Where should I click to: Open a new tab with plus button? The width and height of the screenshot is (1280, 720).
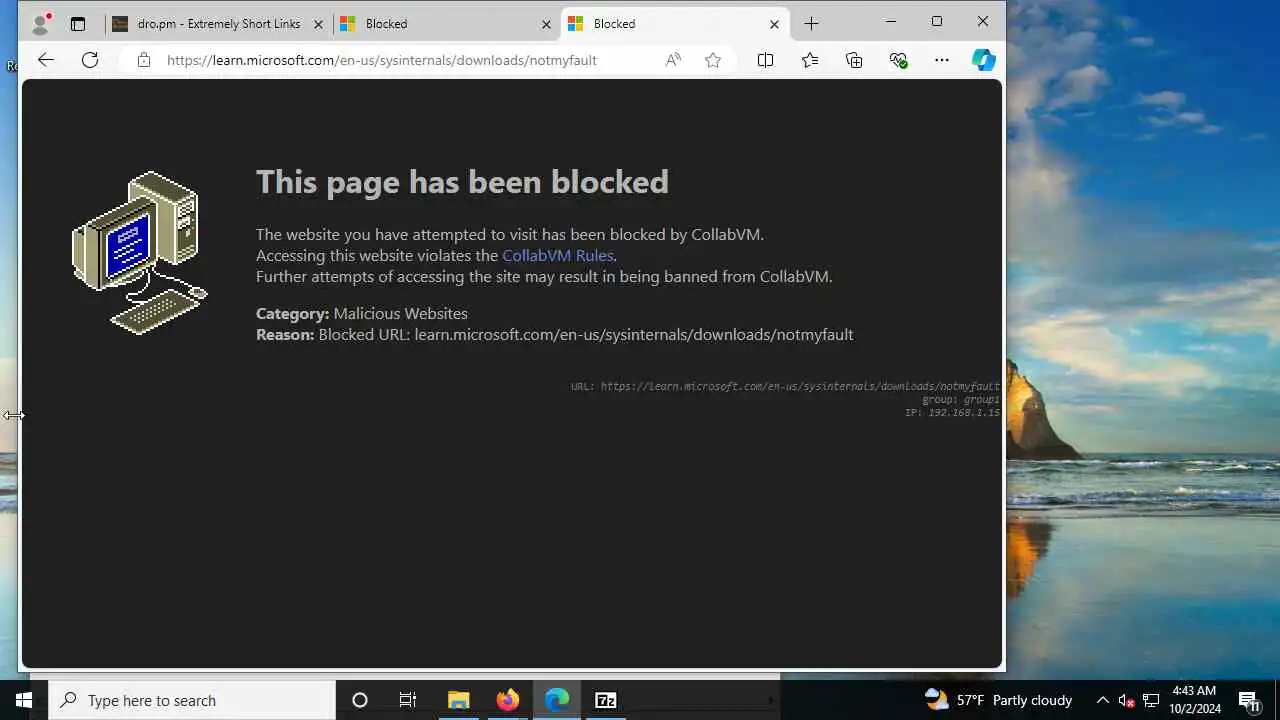811,23
